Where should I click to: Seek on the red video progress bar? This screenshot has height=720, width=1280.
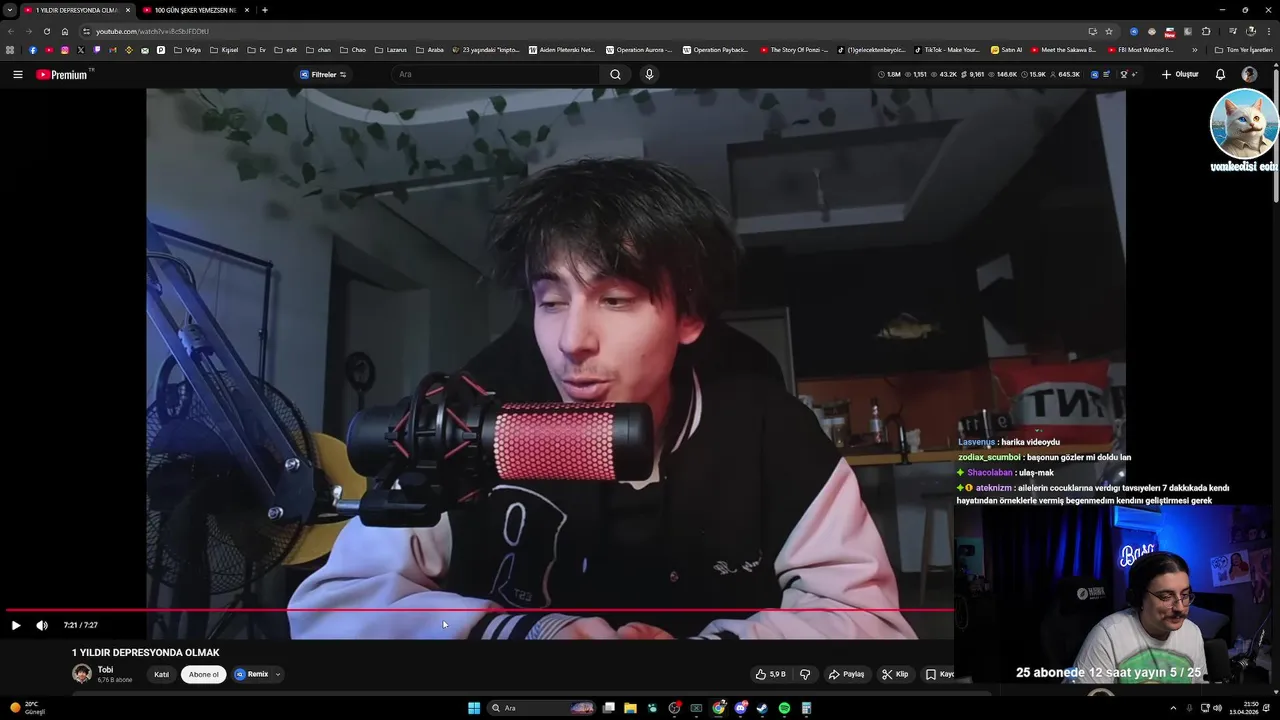click(x=480, y=609)
